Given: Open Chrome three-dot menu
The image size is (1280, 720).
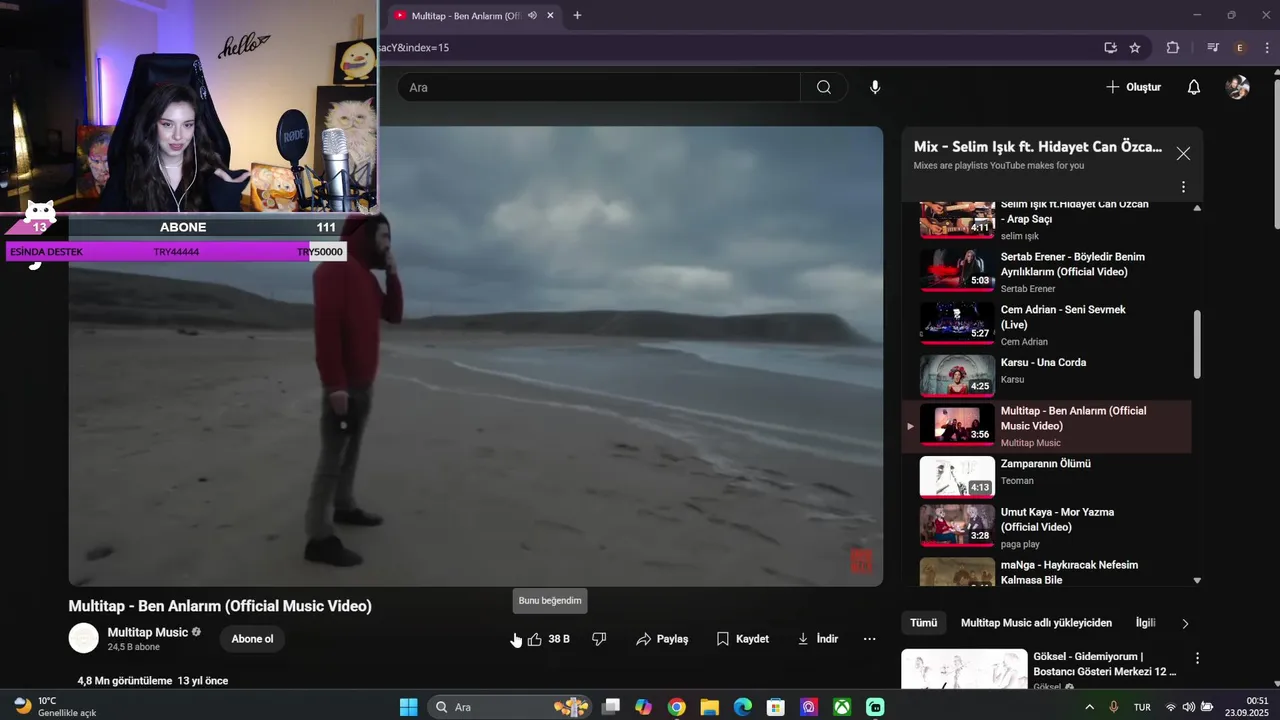Looking at the screenshot, I should point(1265,47).
